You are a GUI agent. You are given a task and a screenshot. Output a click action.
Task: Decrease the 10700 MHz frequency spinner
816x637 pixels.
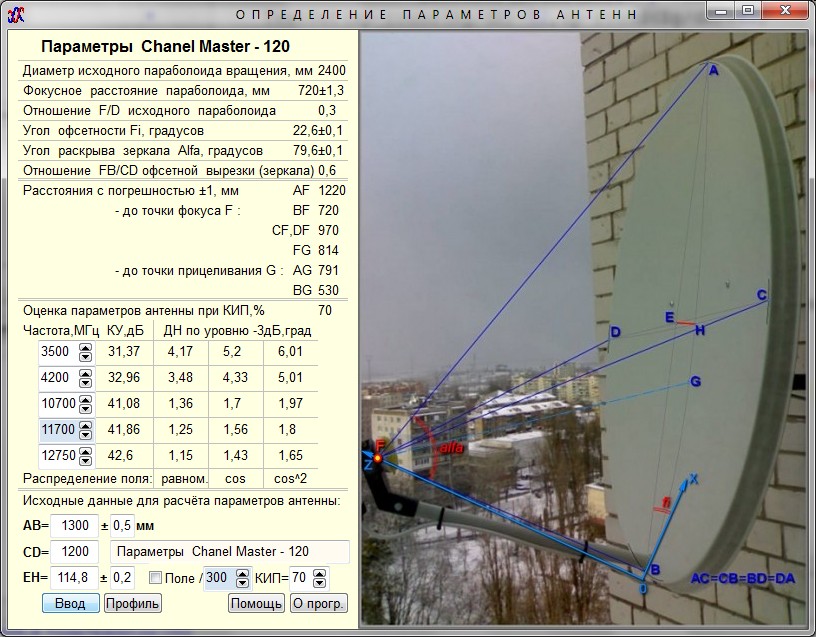(x=85, y=409)
